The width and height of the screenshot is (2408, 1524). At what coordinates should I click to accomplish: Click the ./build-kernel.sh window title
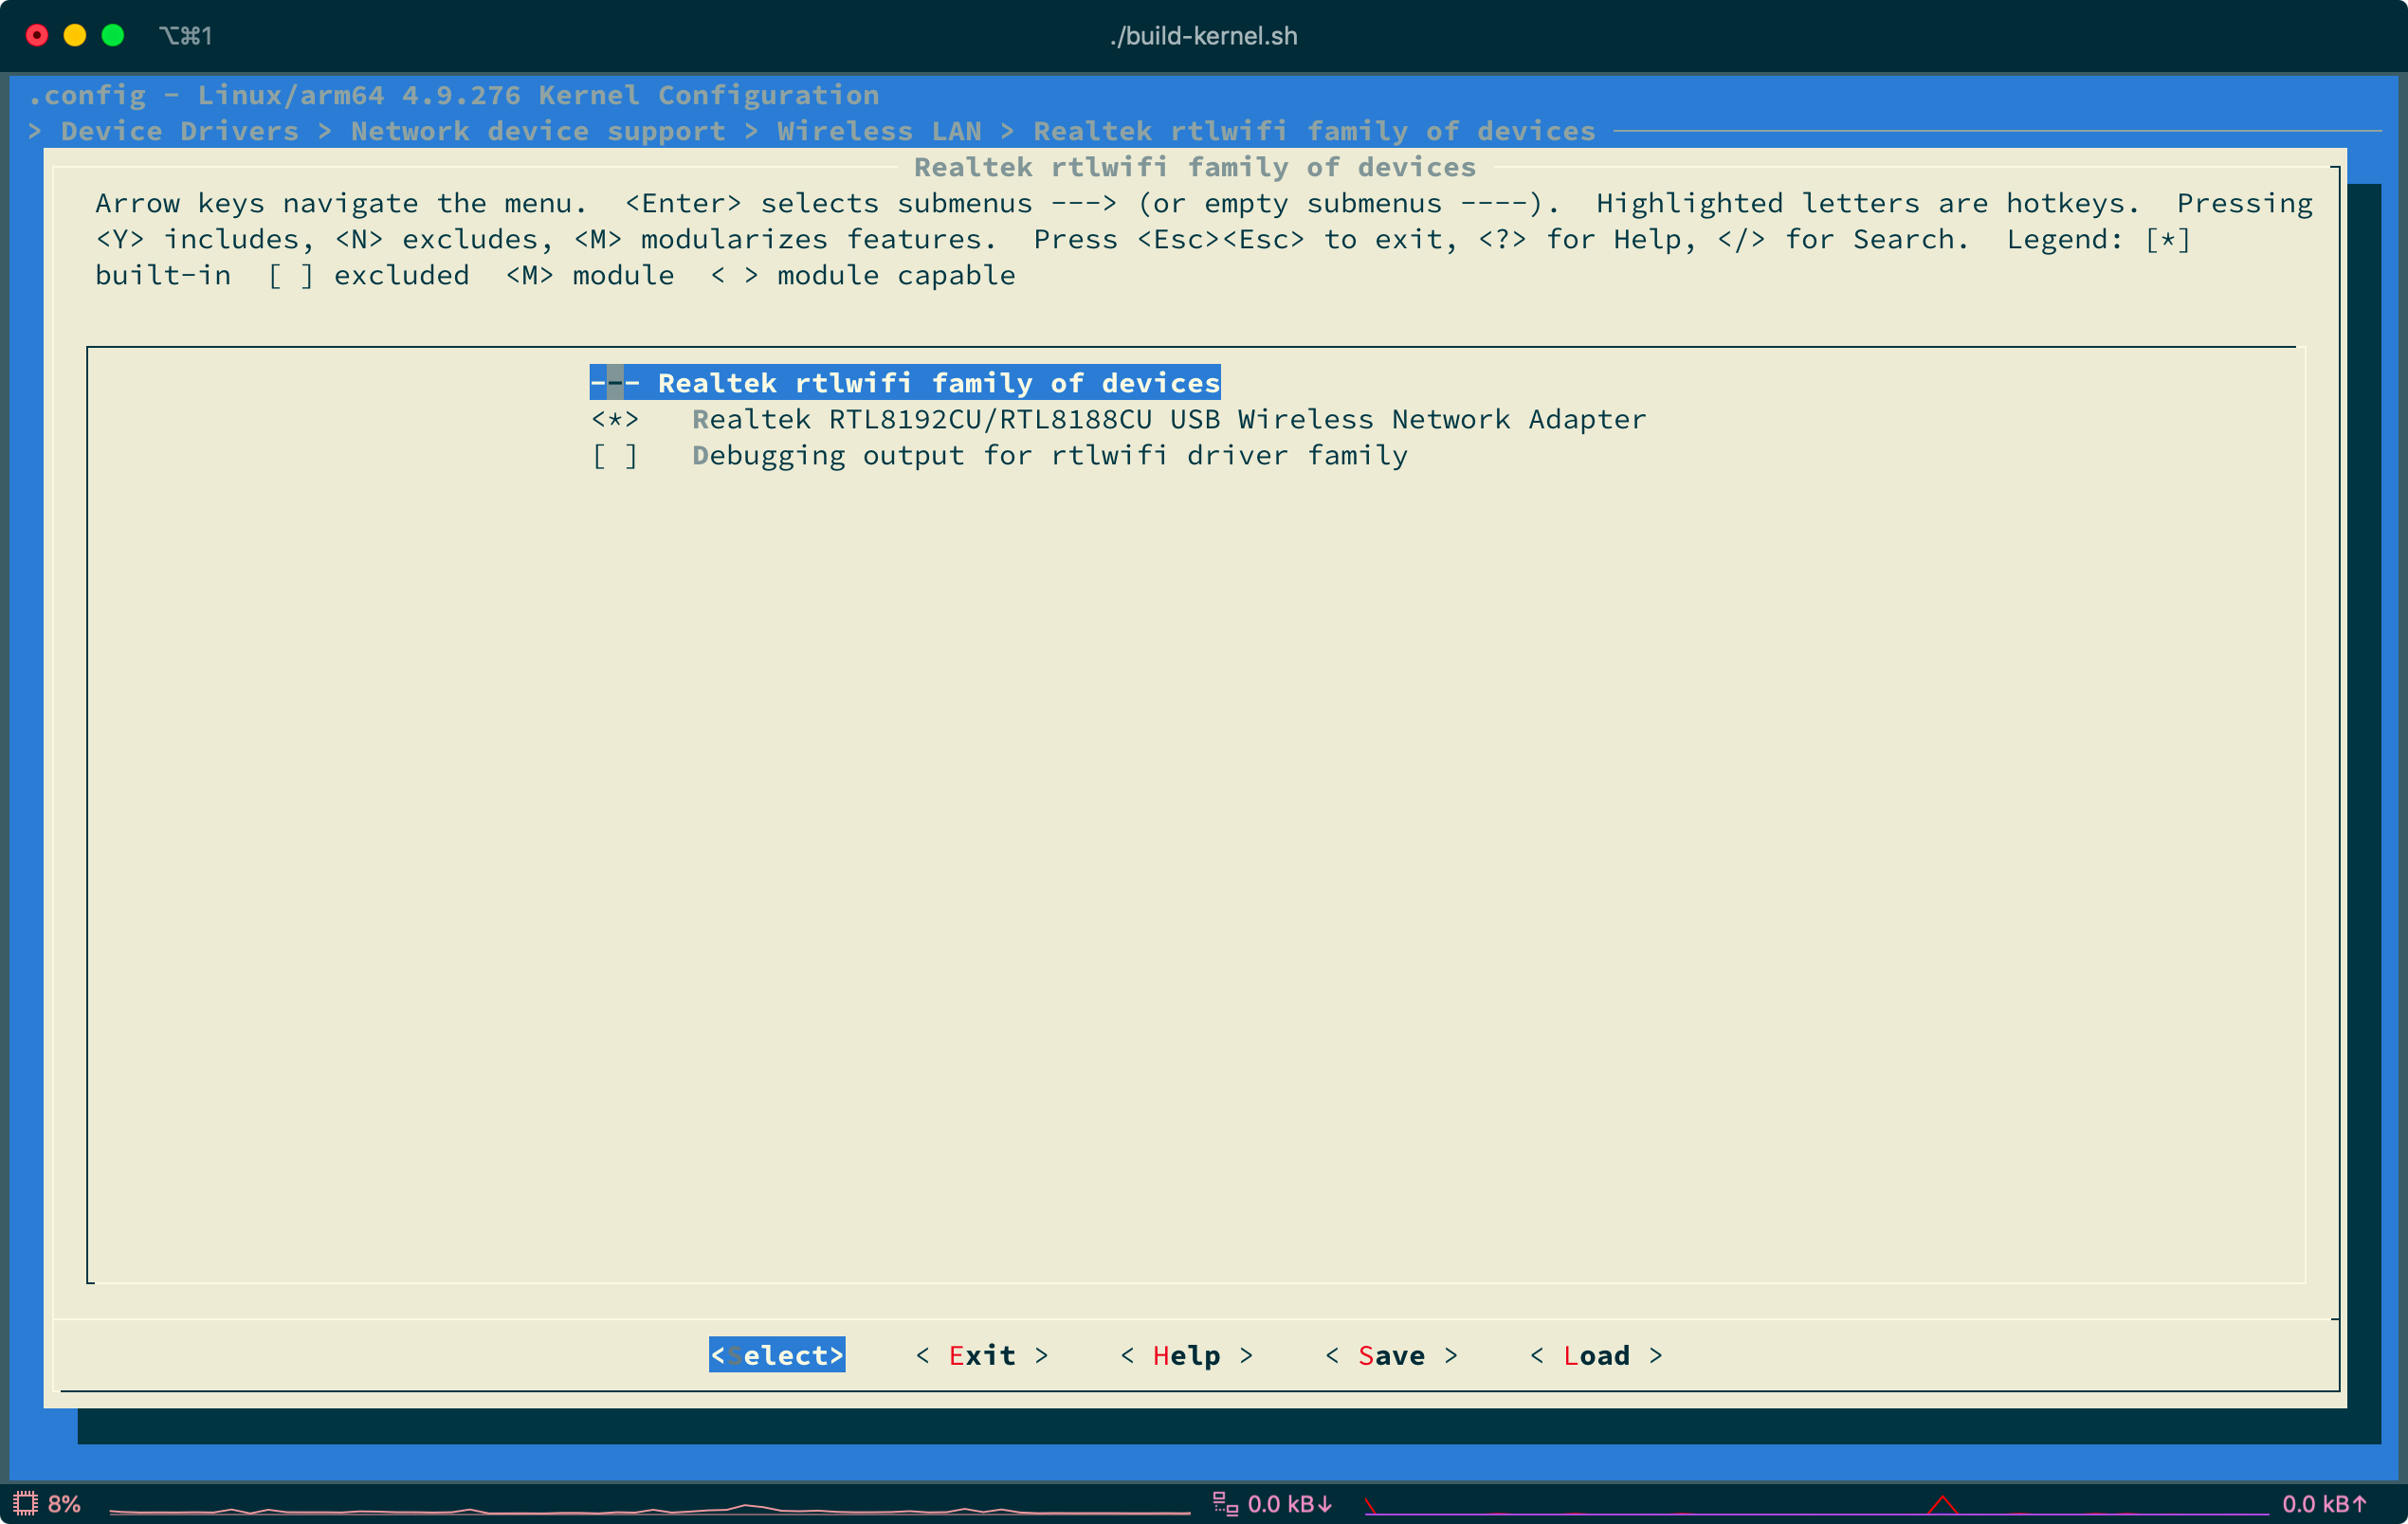coord(1203,36)
